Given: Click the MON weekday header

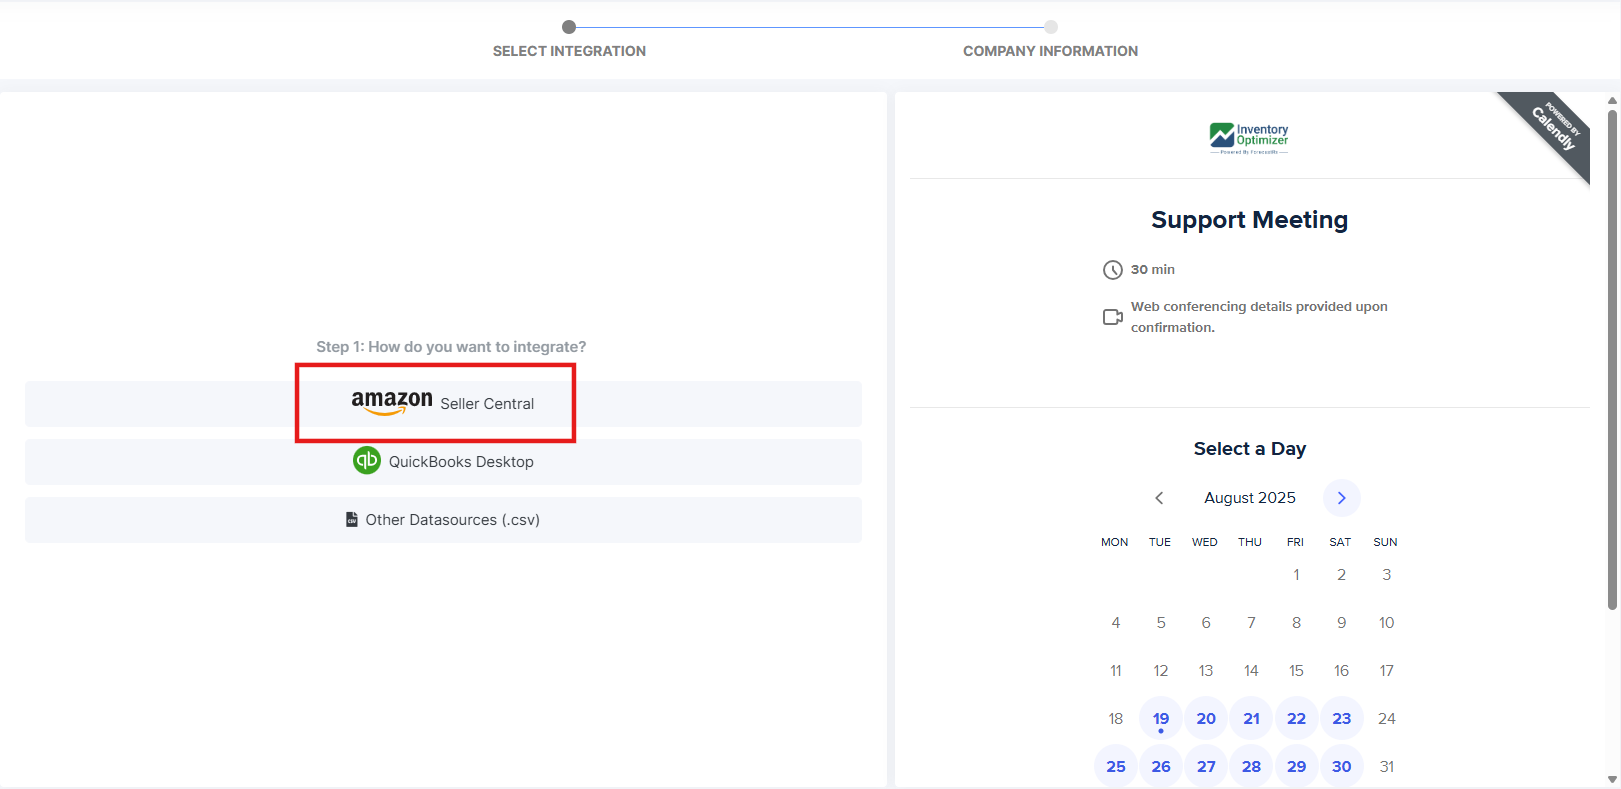Looking at the screenshot, I should click(1115, 542).
